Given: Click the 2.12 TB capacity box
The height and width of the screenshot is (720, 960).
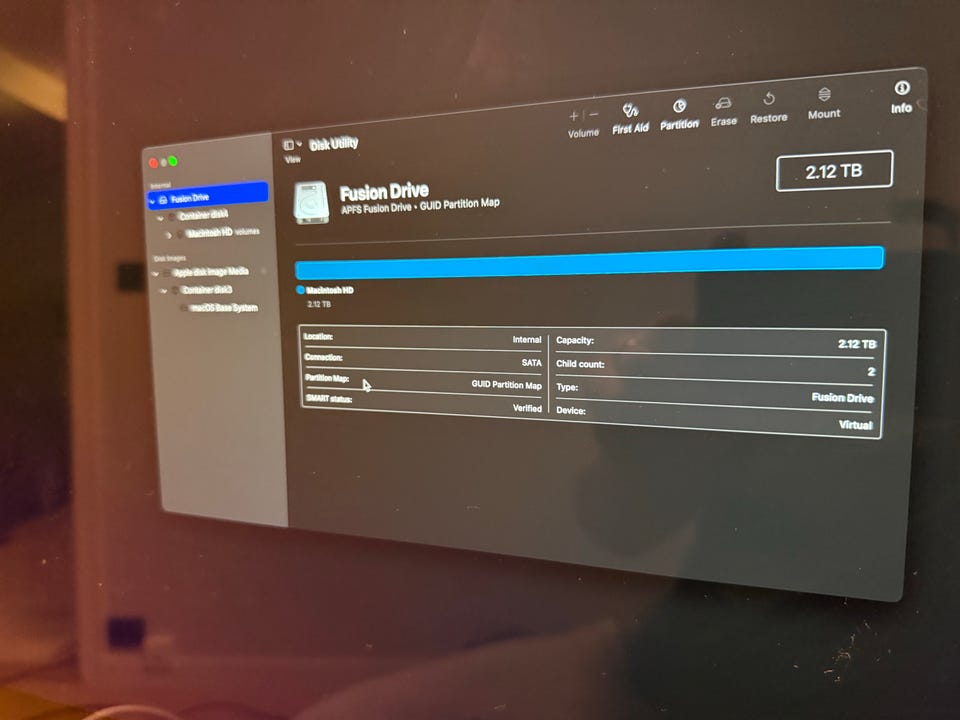Looking at the screenshot, I should (834, 171).
